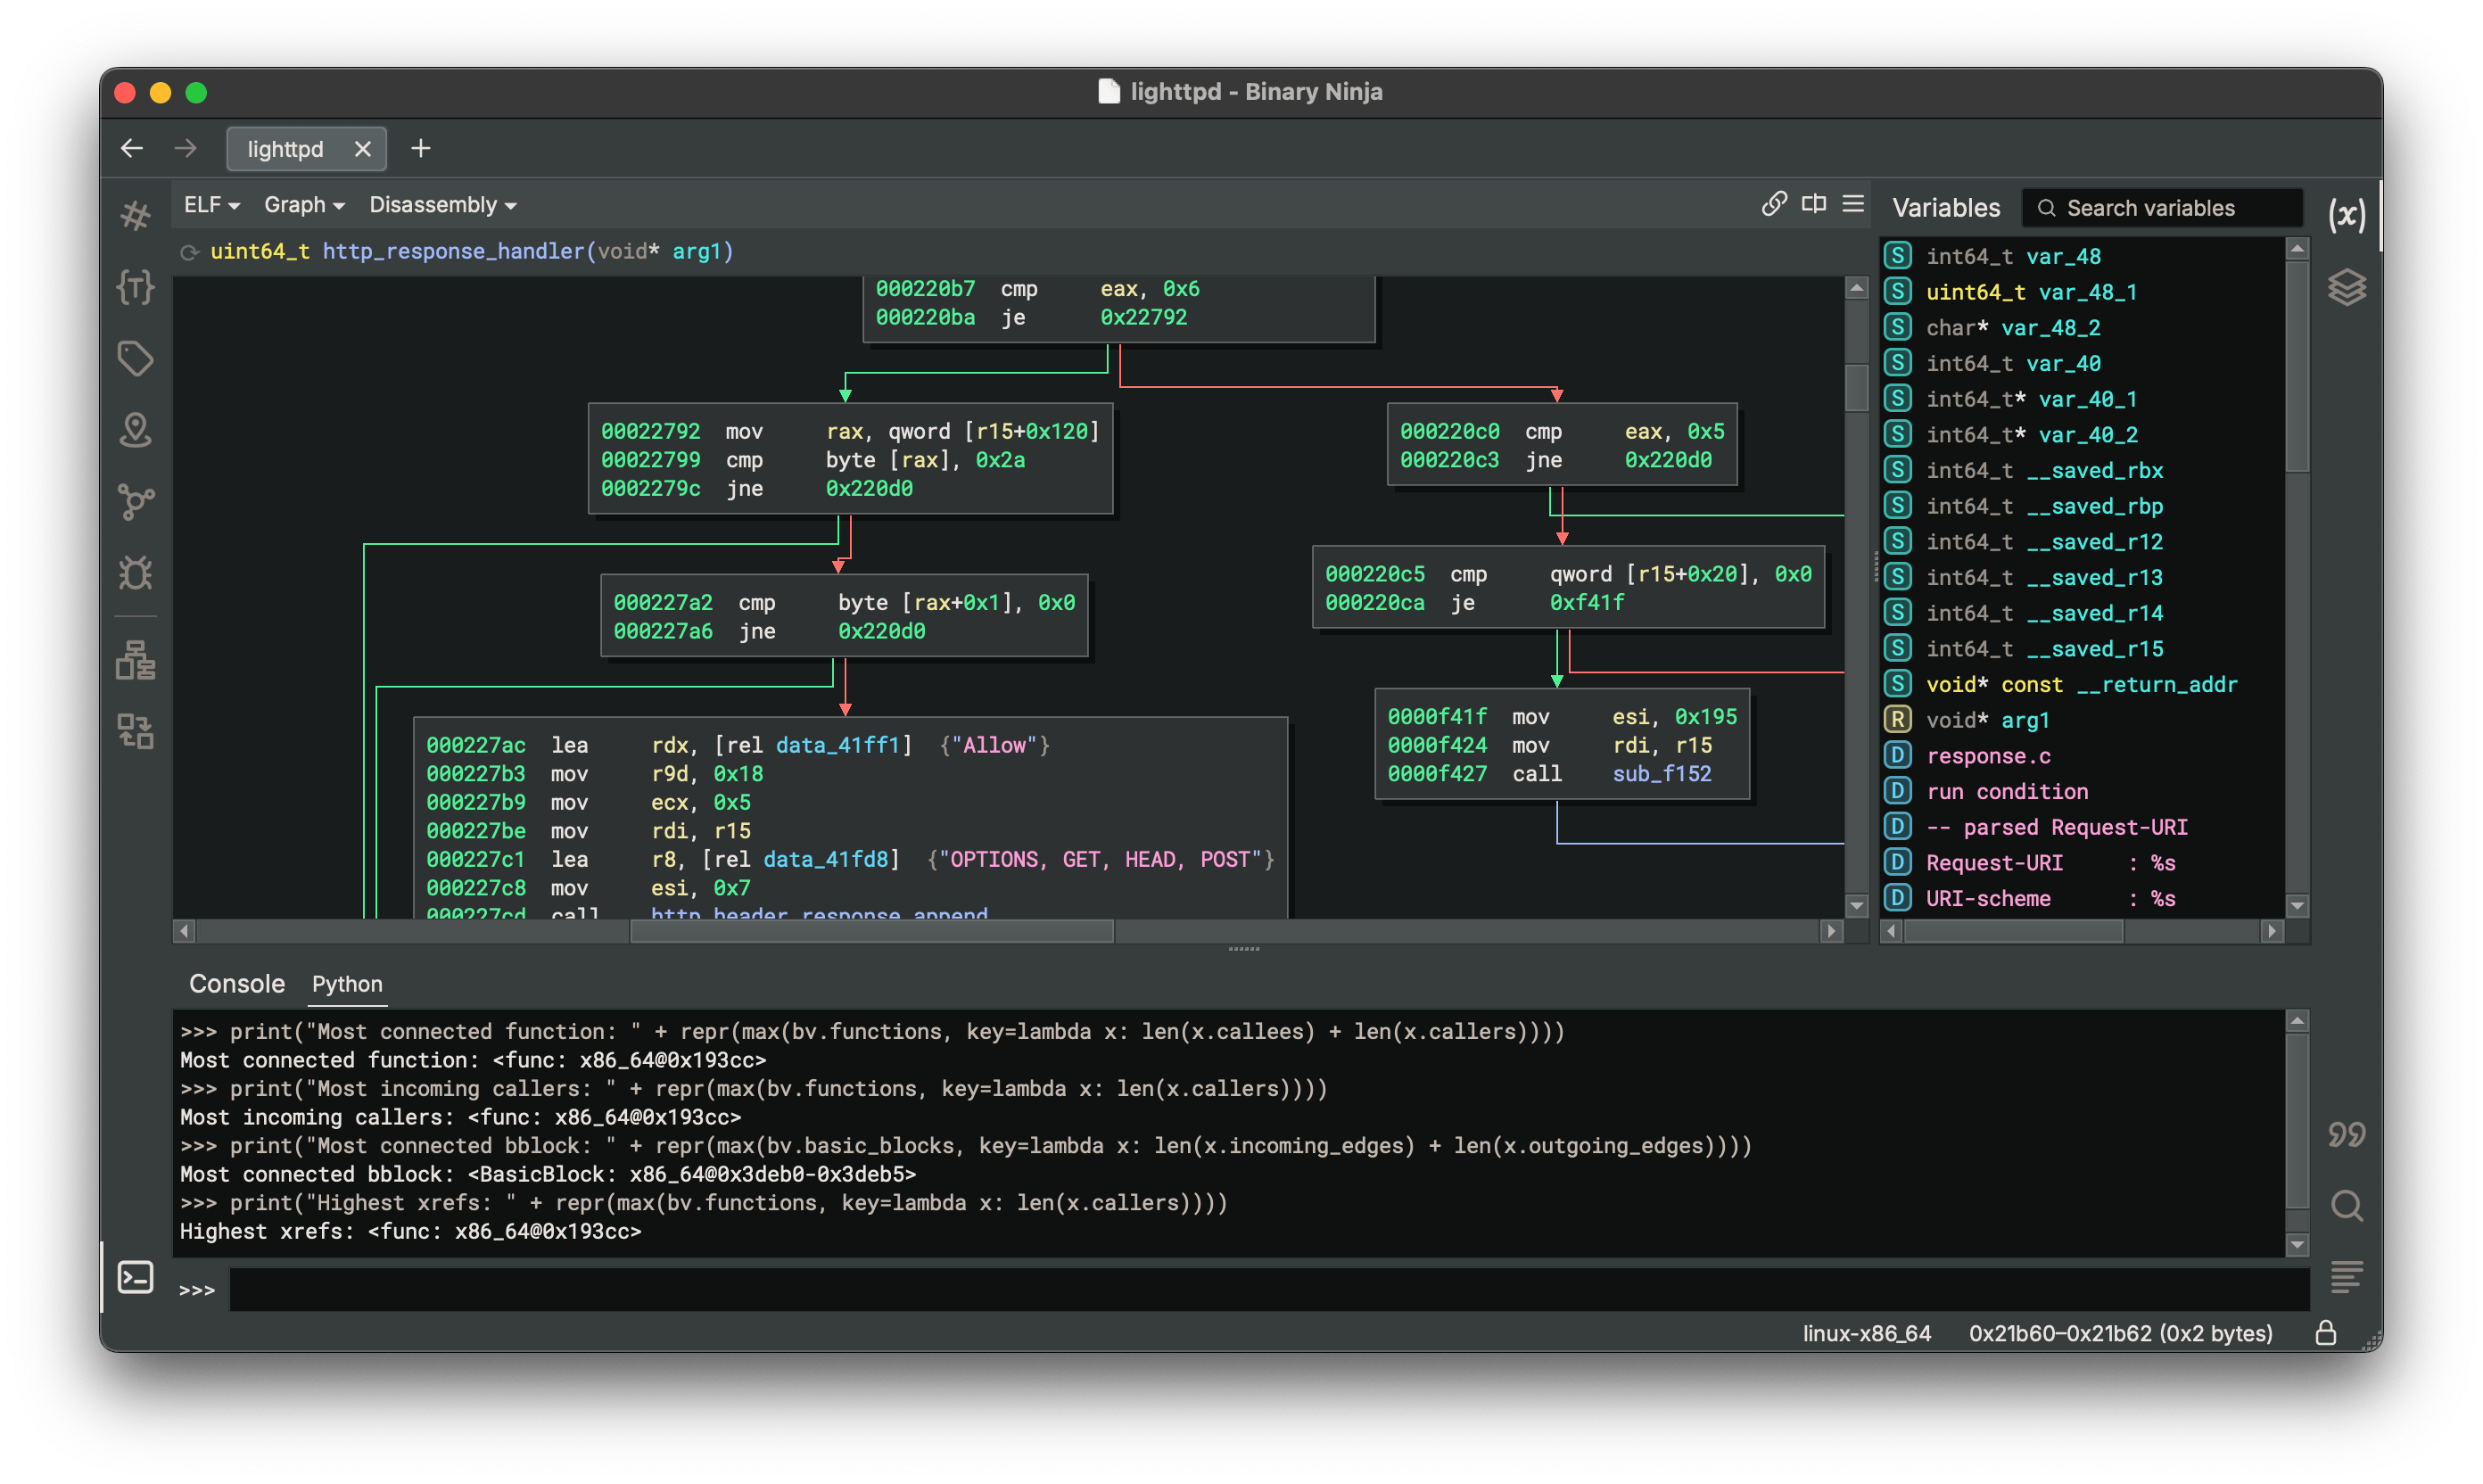Open the ELF view dropdown
This screenshot has width=2483, height=1484.
pos(211,205)
